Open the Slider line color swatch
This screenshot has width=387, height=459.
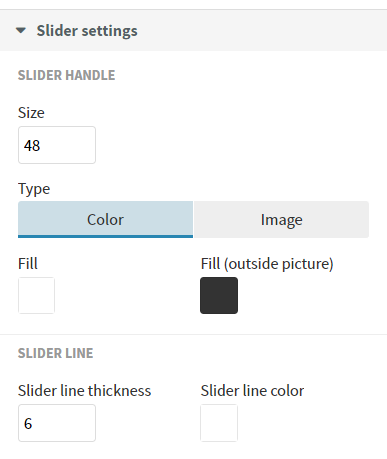pyautogui.click(x=219, y=423)
